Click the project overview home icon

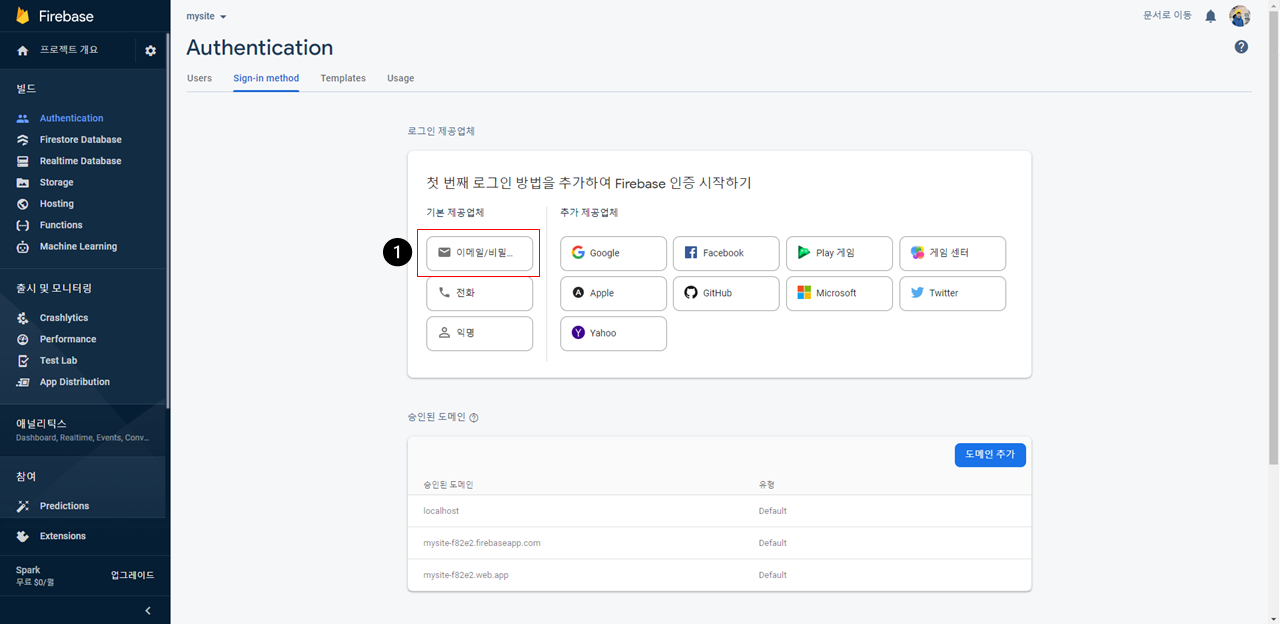23,50
